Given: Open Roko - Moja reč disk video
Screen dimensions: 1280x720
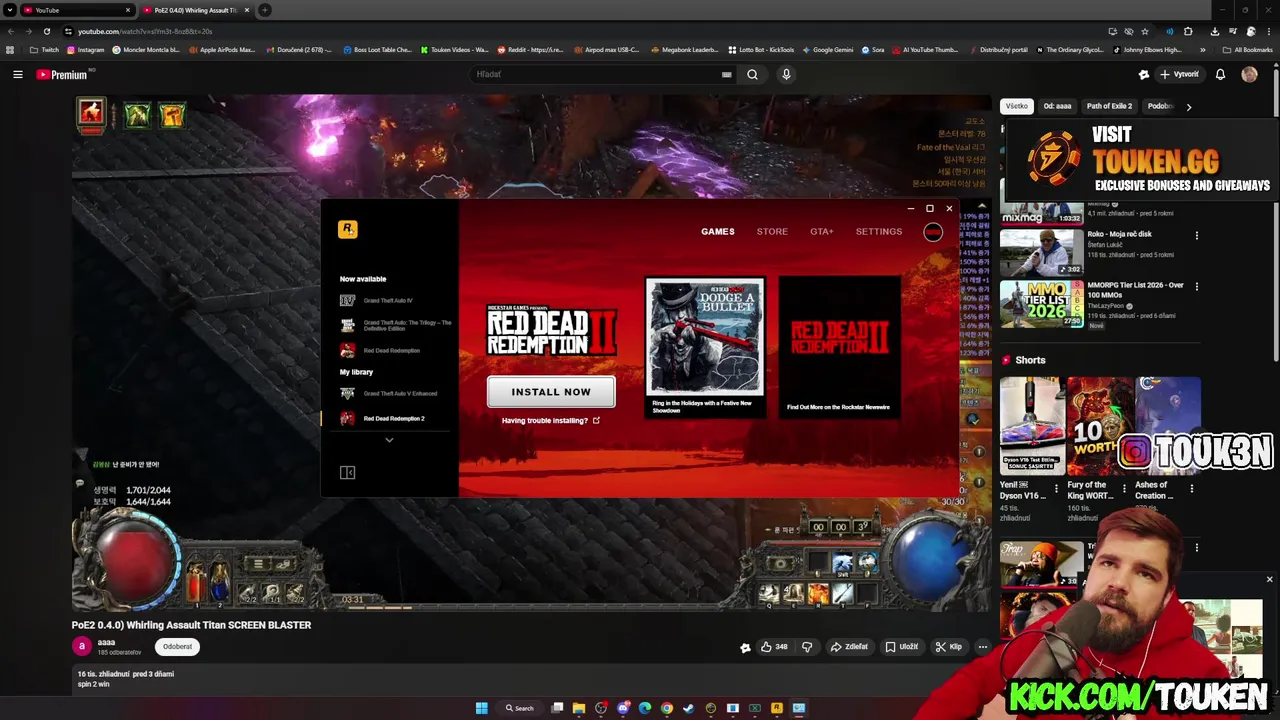Looking at the screenshot, I should coord(1041,252).
